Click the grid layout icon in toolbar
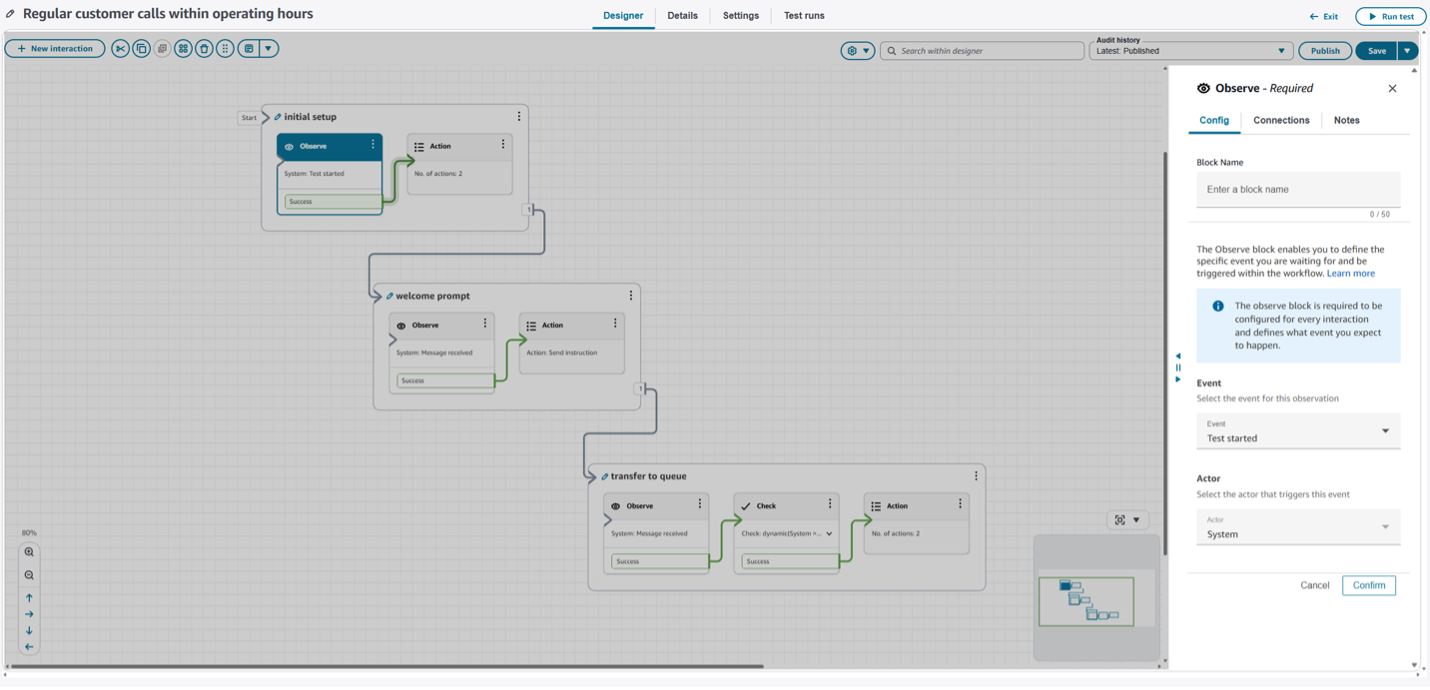The image size is (1430, 690). point(183,49)
